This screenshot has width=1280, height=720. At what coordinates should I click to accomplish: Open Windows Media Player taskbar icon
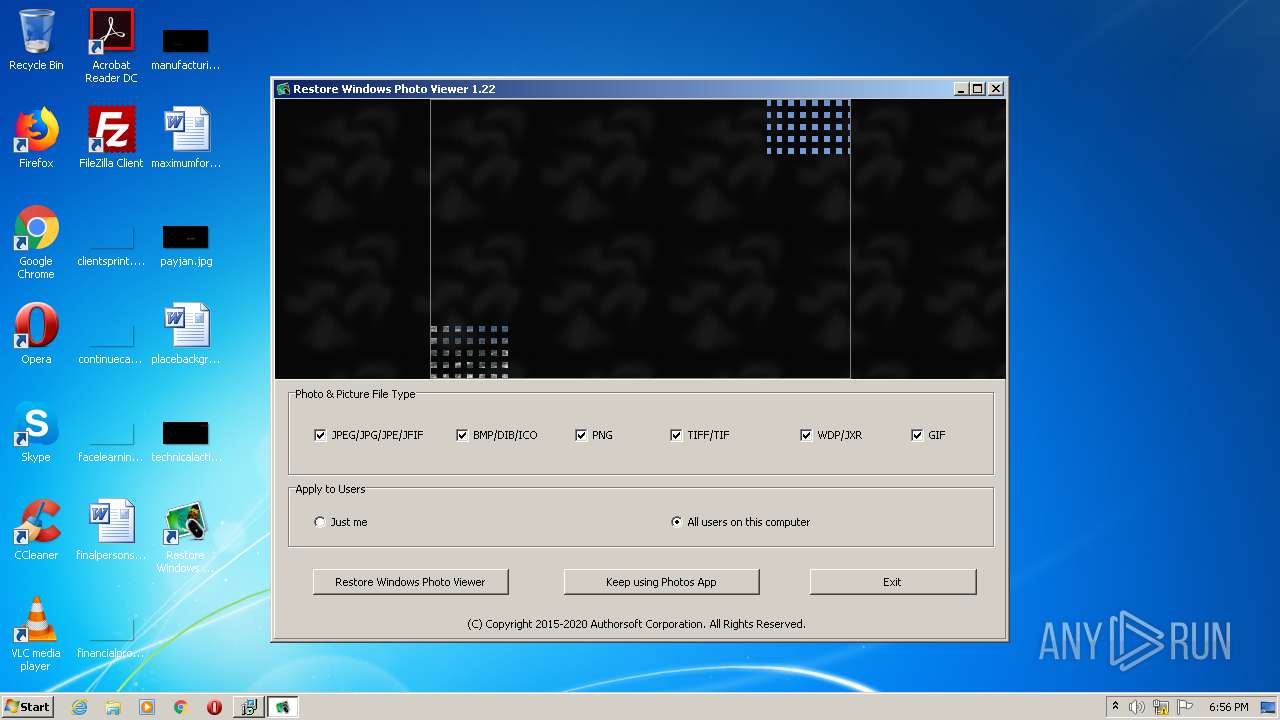pyautogui.click(x=147, y=707)
